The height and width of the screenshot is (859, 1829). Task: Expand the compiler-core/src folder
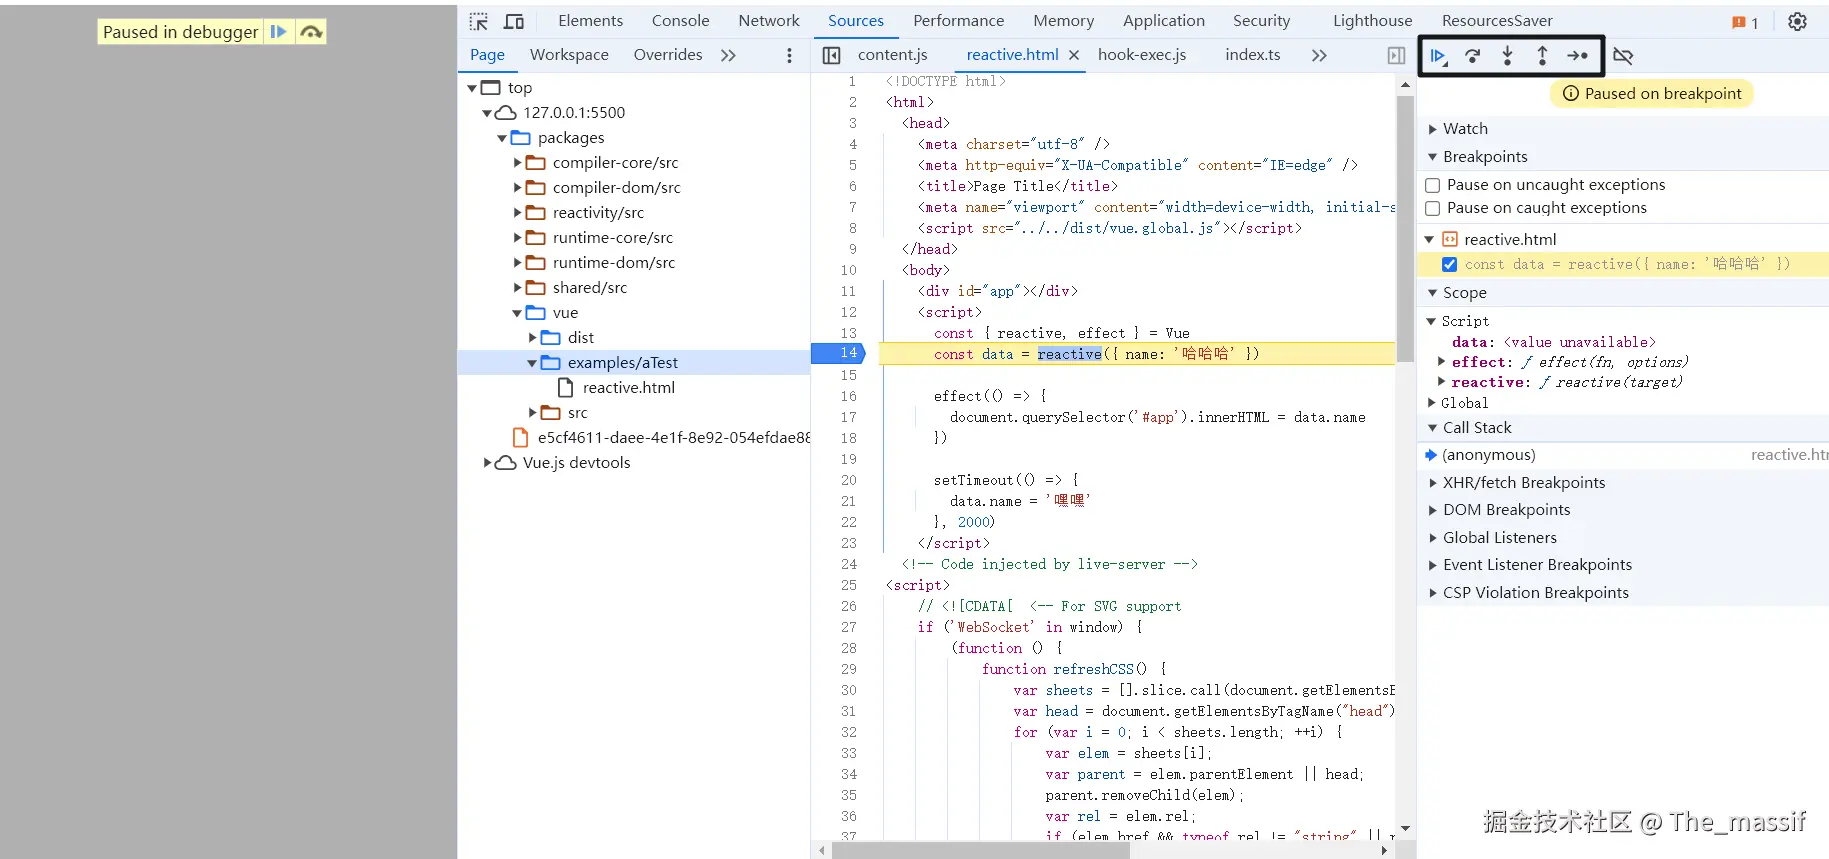point(518,163)
